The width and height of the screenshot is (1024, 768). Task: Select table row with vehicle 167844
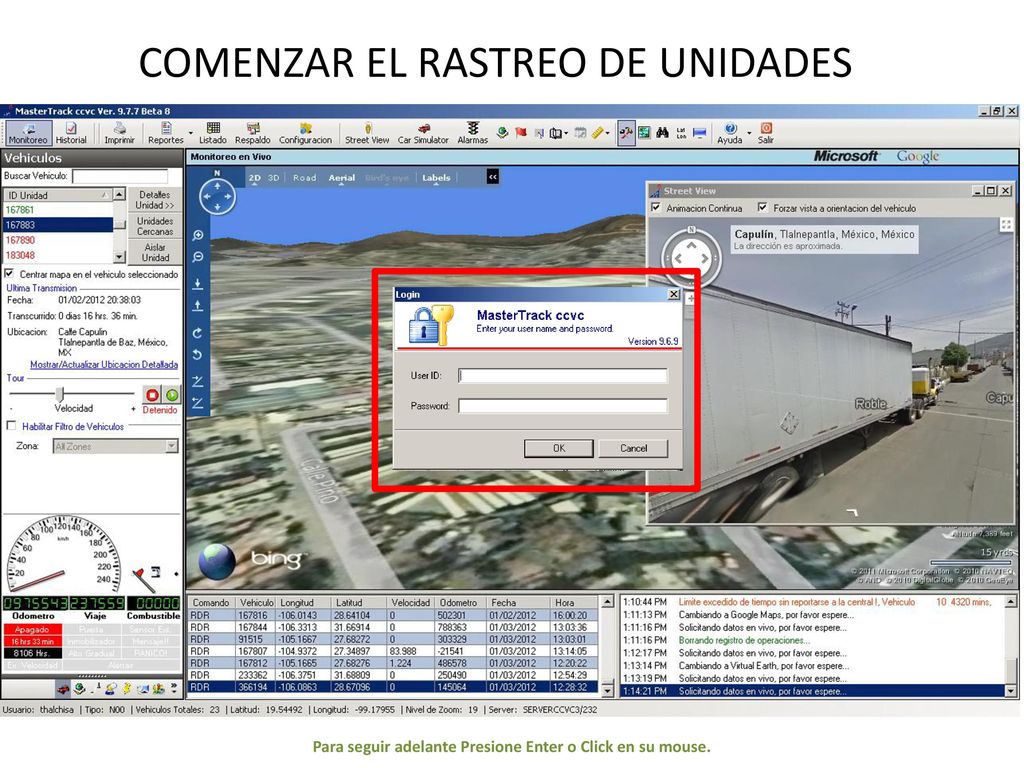pyautogui.click(x=392, y=628)
